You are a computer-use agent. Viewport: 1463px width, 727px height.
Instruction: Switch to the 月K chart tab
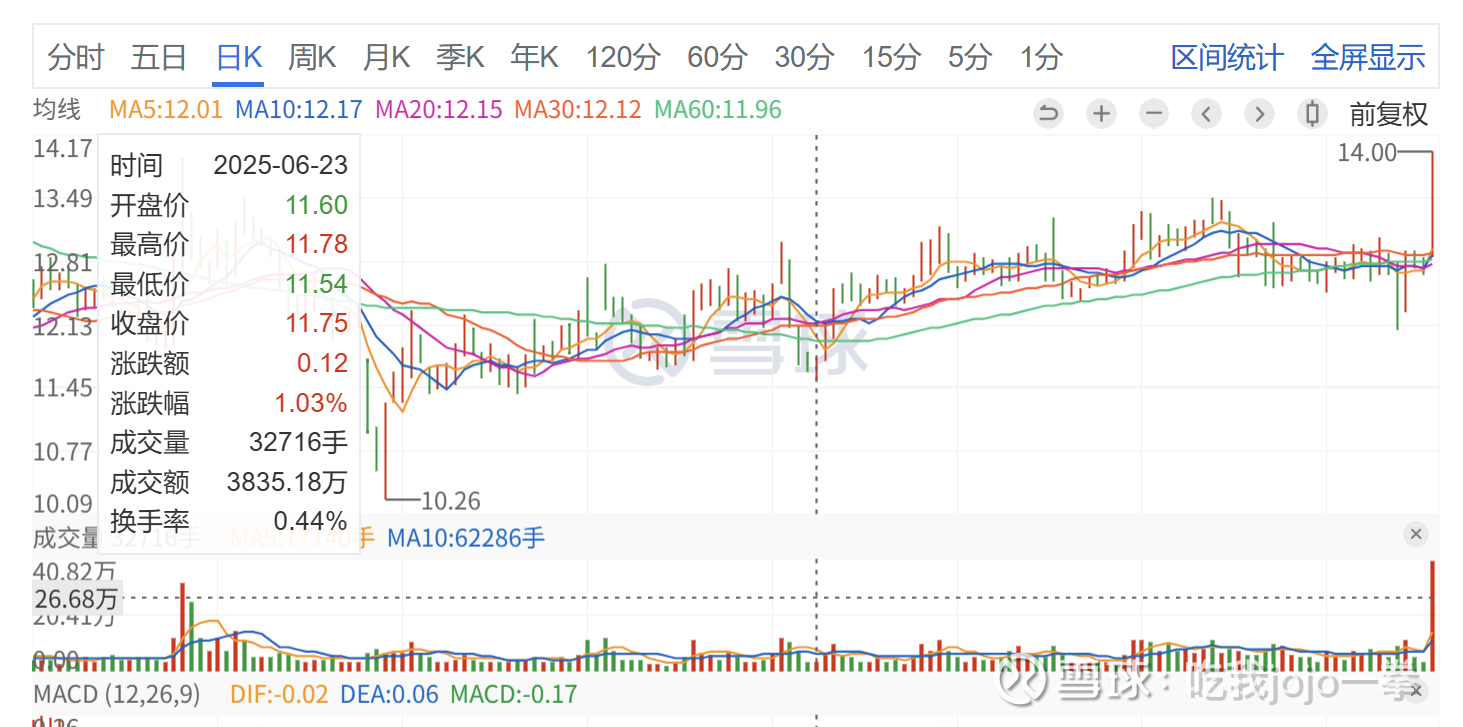(386, 58)
